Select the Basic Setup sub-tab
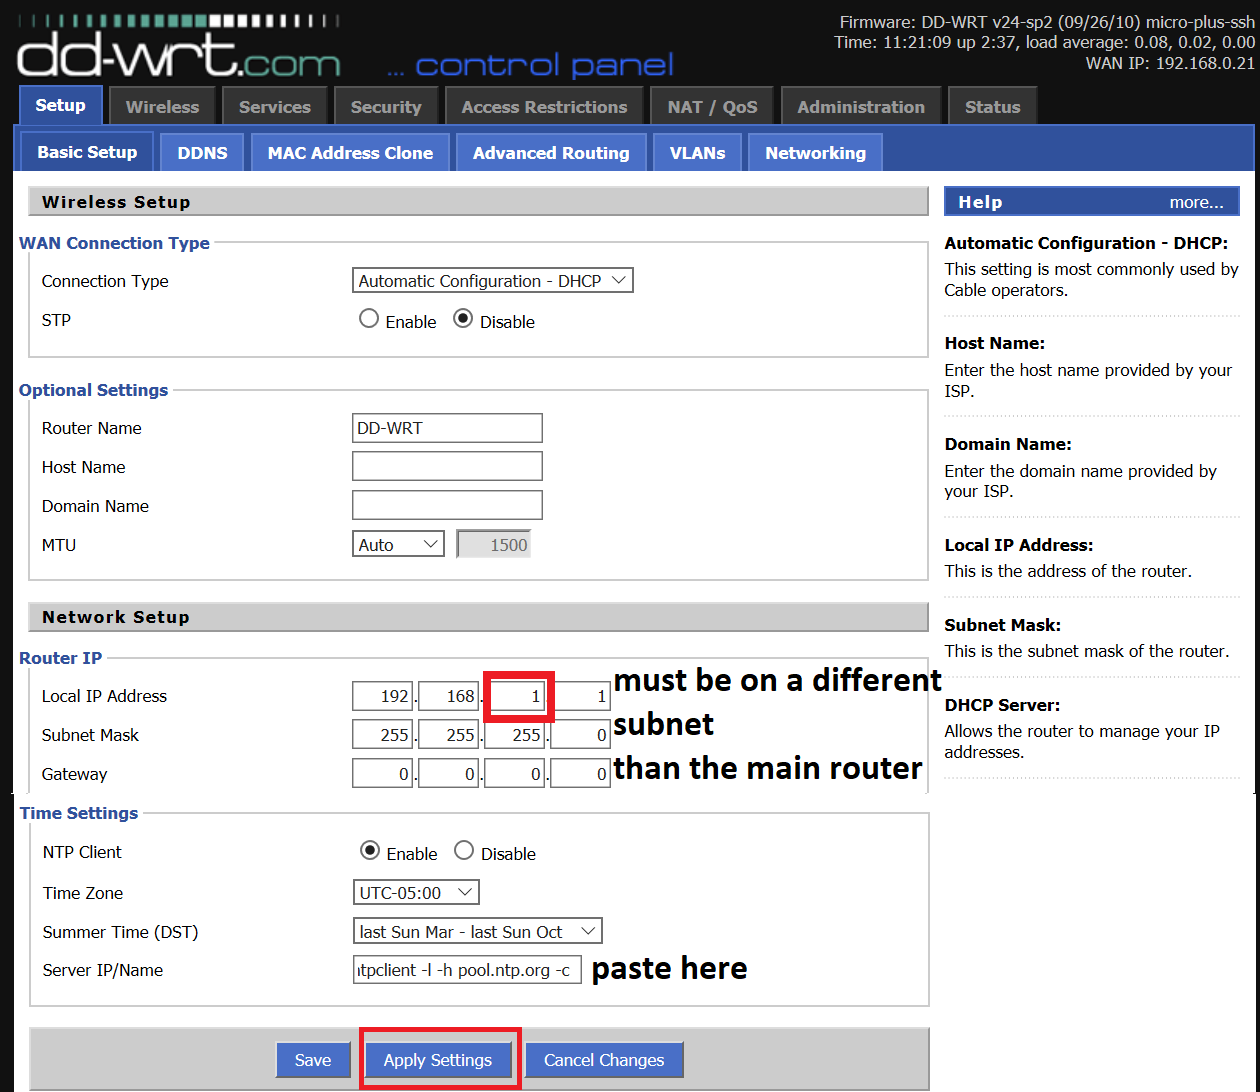This screenshot has height=1092, width=1260. (87, 152)
